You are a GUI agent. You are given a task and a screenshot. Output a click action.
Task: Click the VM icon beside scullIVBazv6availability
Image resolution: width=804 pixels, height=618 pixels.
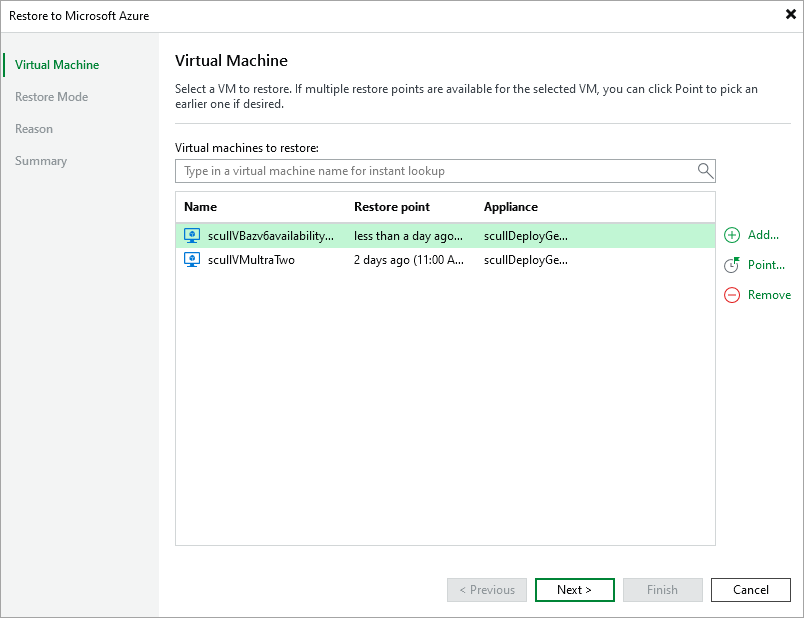pyautogui.click(x=192, y=235)
